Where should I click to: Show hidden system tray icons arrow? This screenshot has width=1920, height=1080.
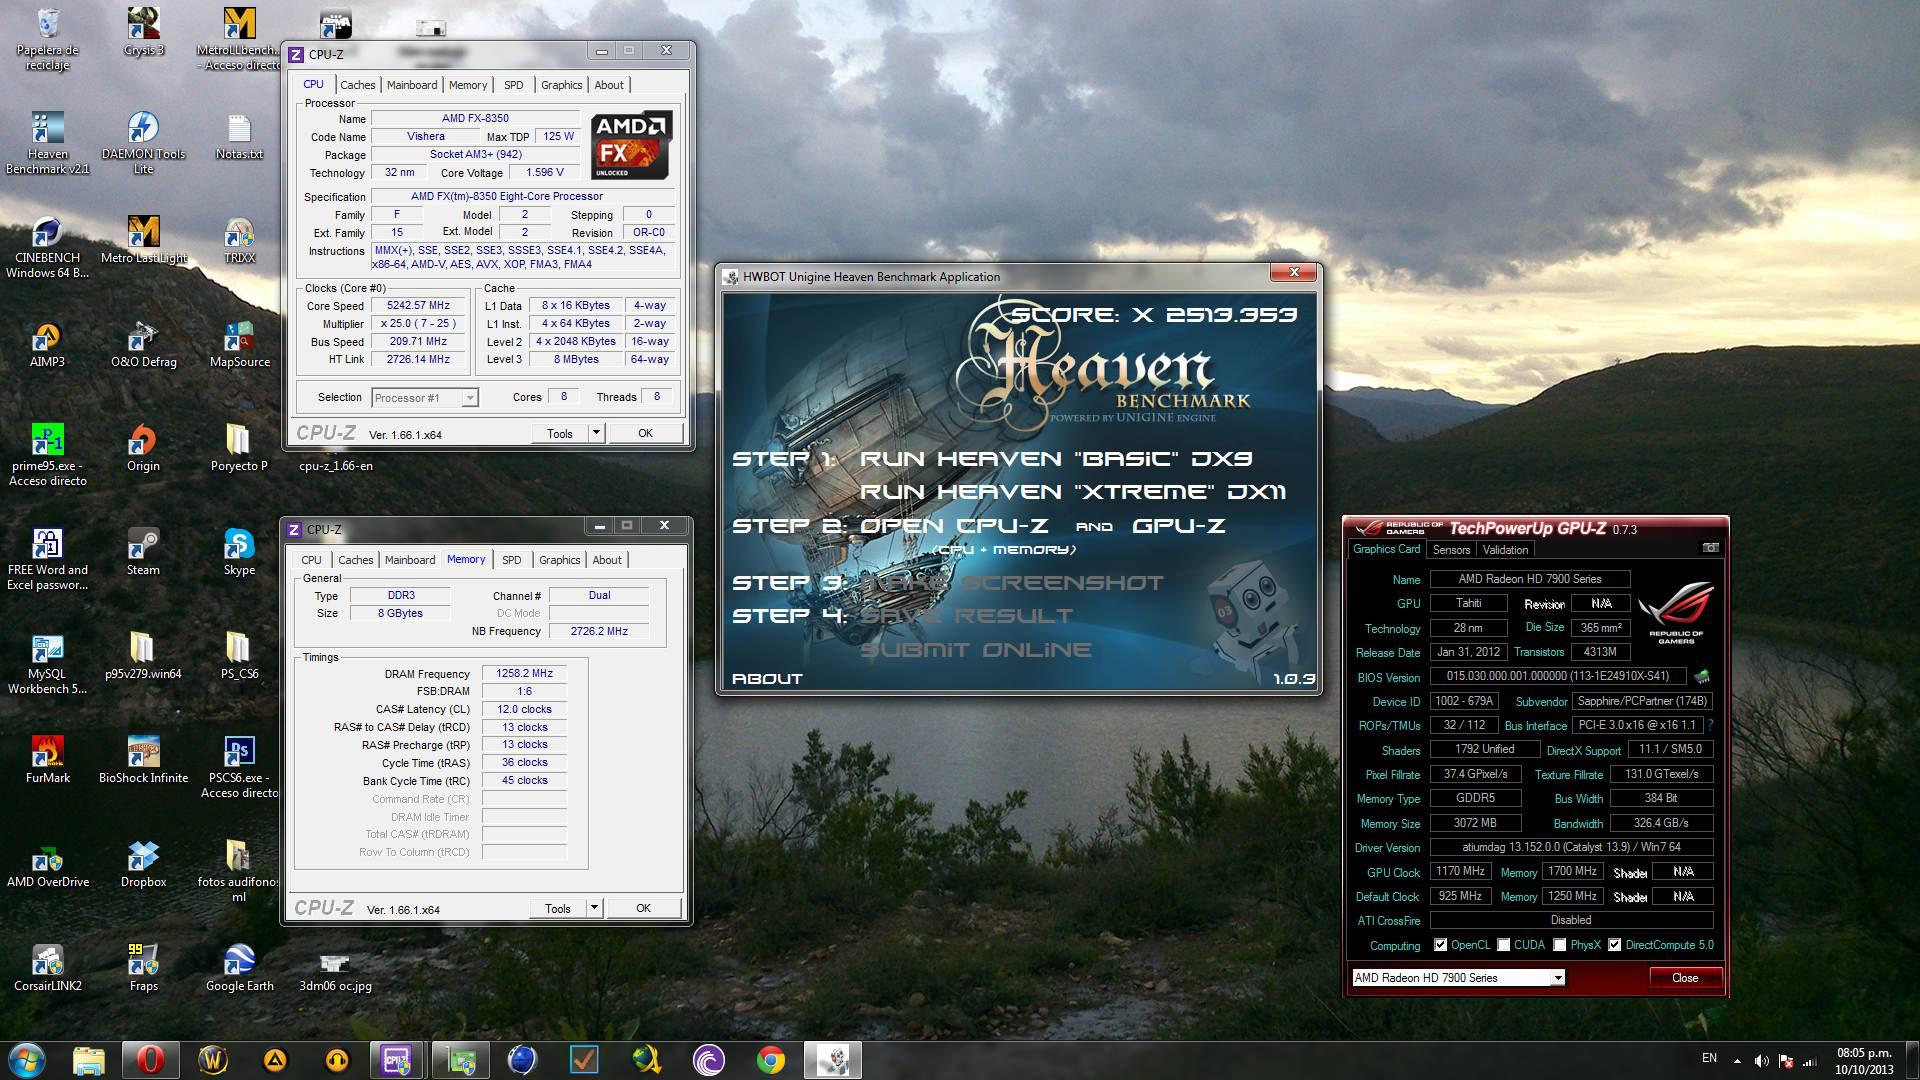click(x=1737, y=1061)
